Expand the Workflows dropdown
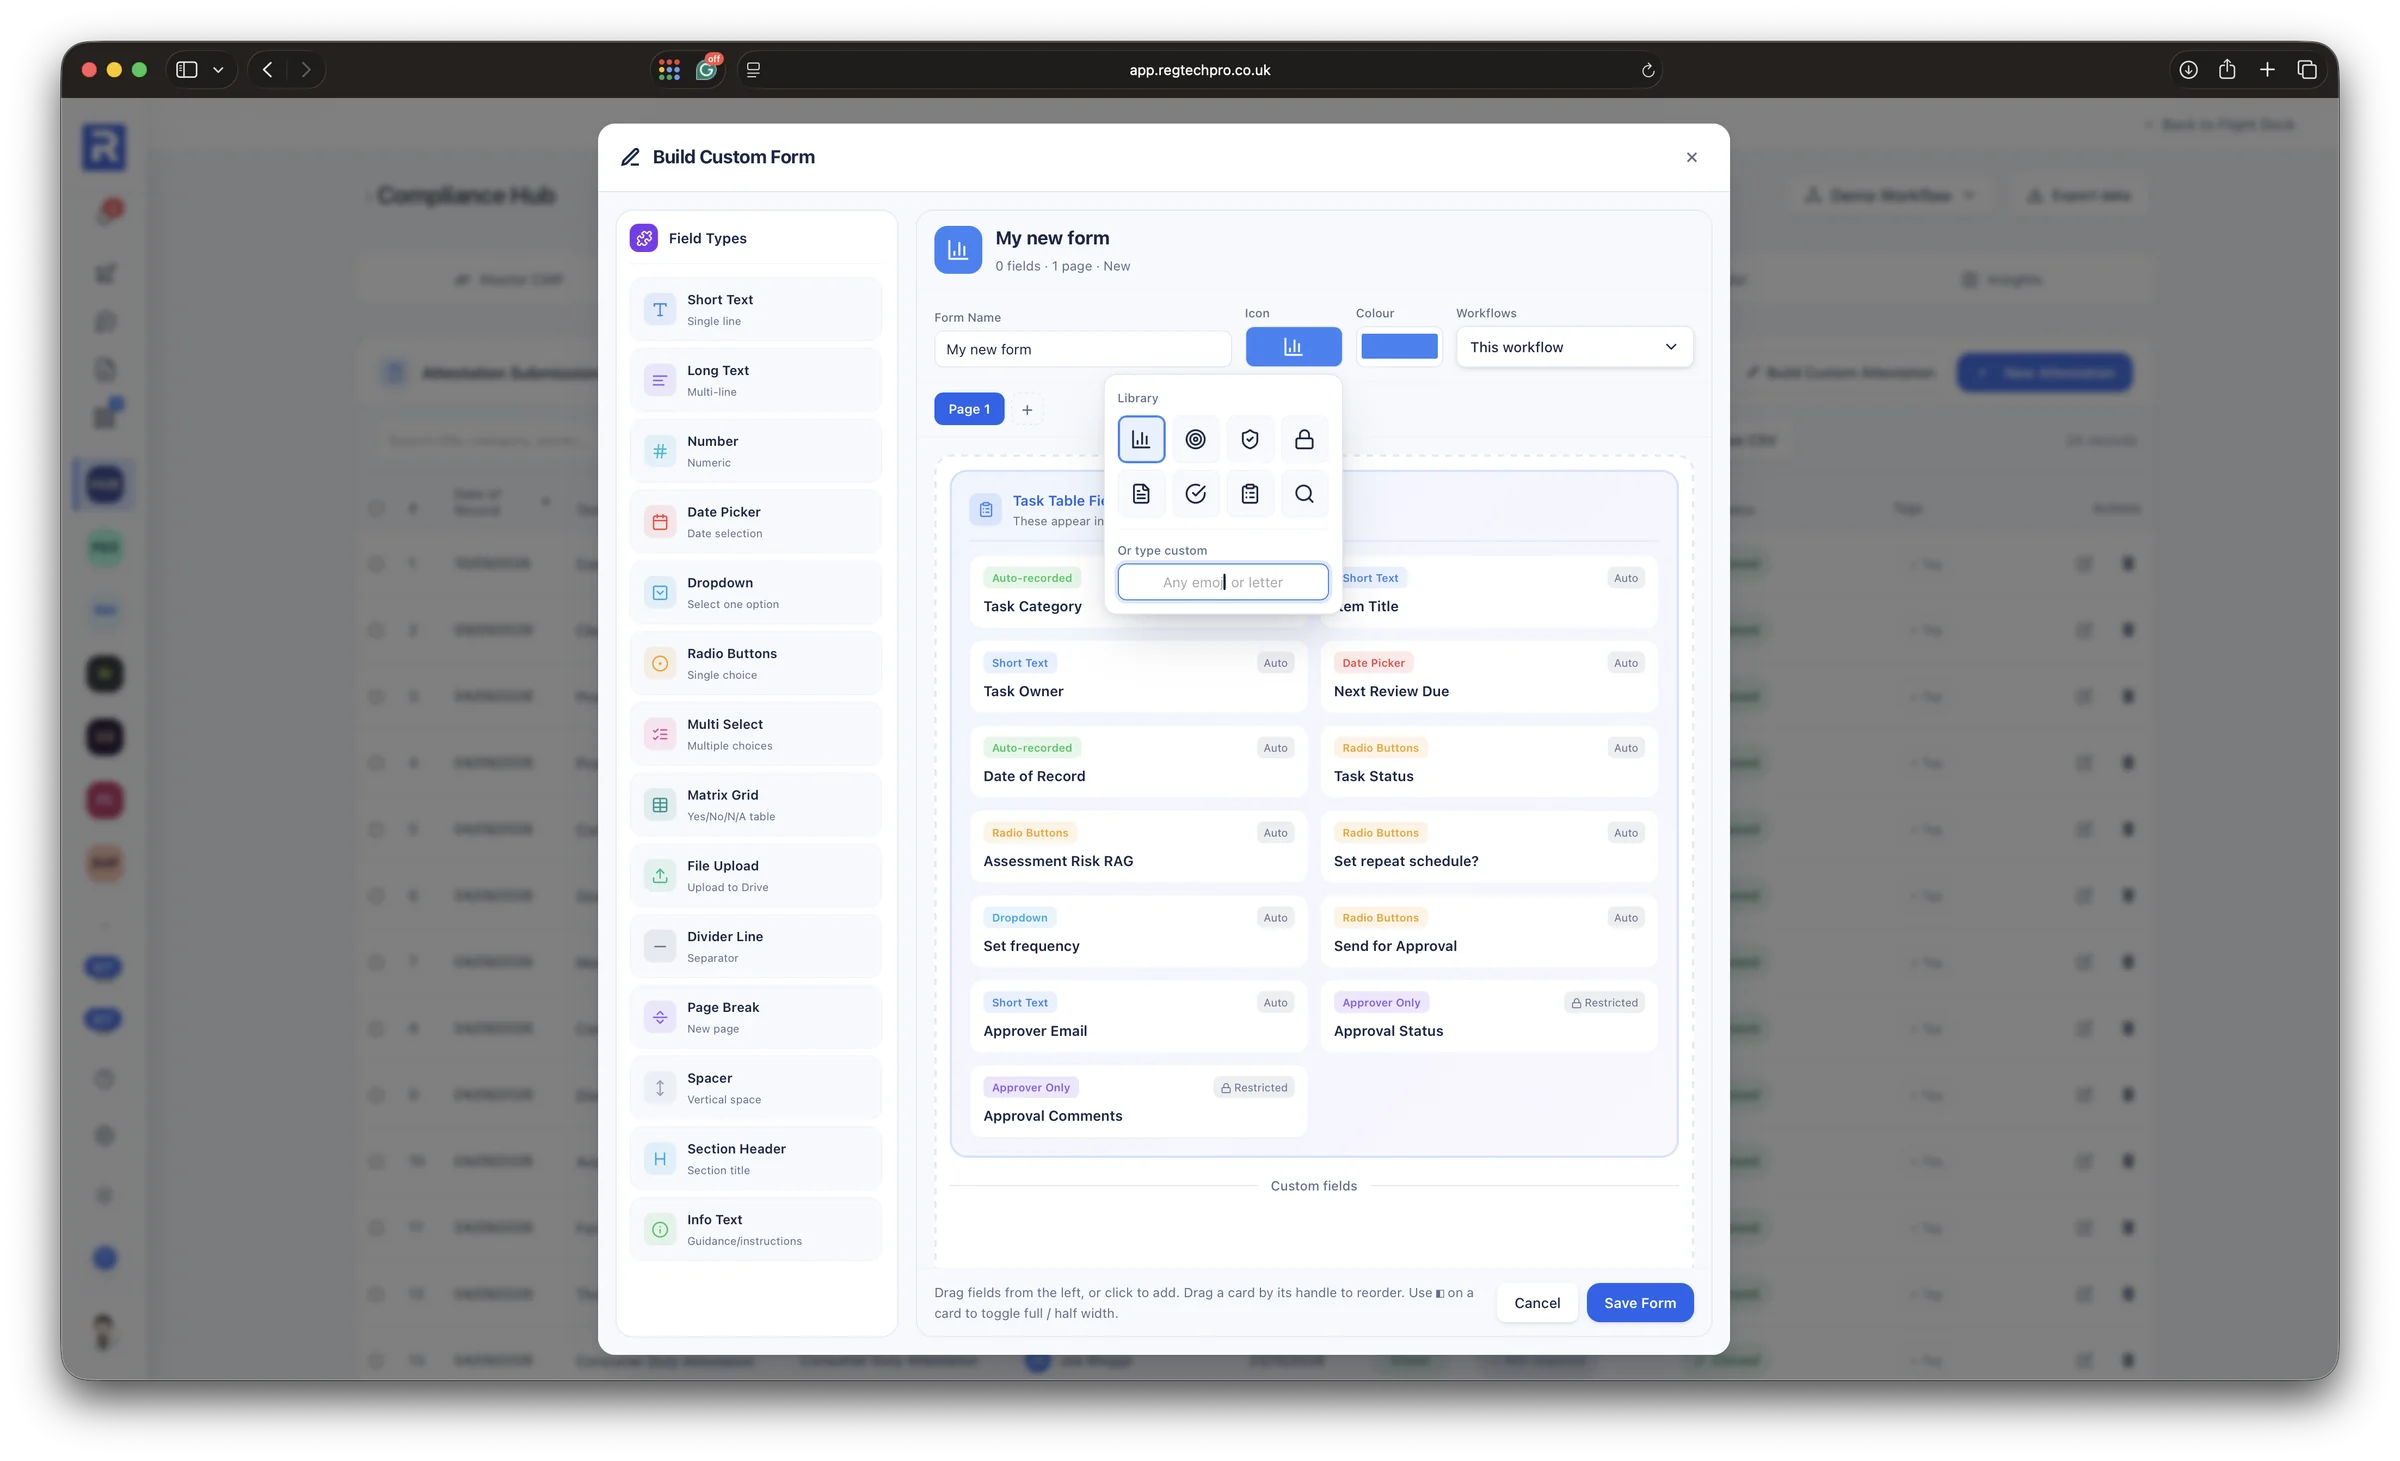This screenshot has height=1461, width=2400. pyautogui.click(x=1574, y=347)
